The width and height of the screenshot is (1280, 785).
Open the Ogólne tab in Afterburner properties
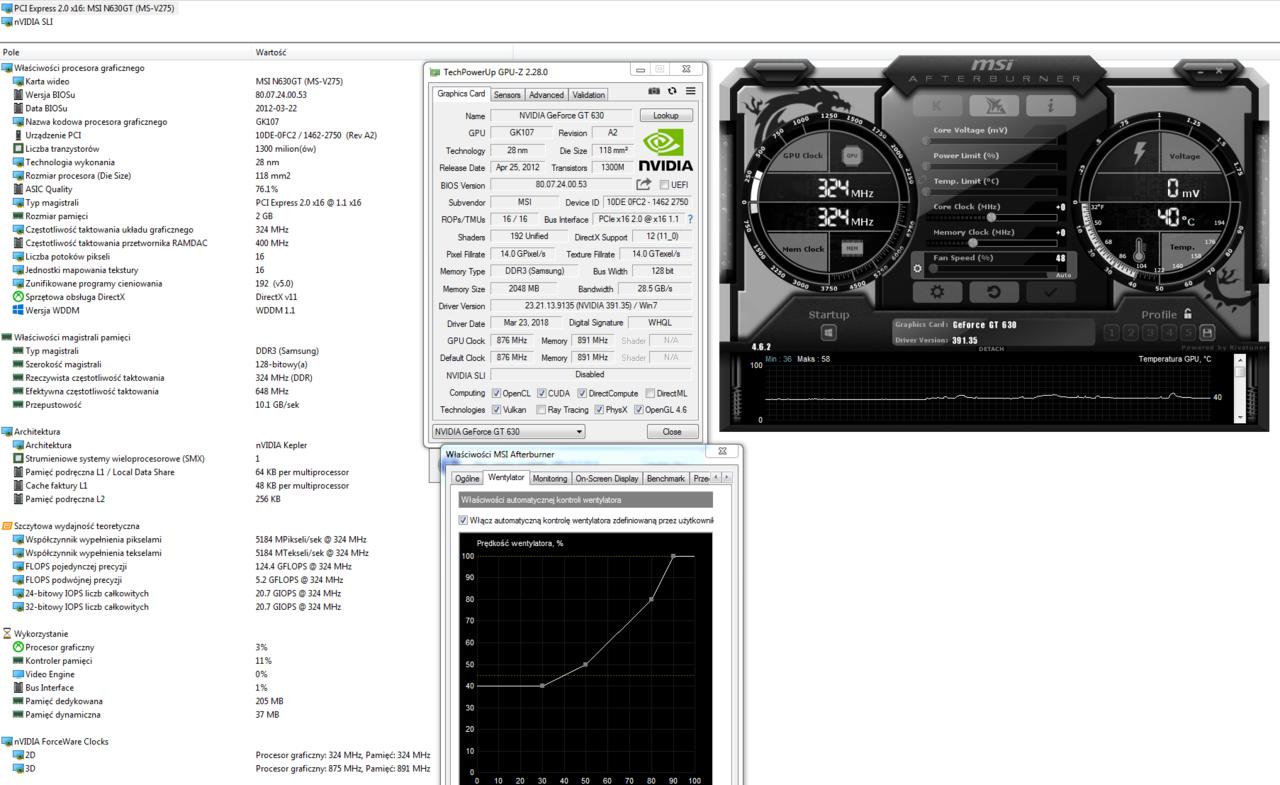click(467, 478)
